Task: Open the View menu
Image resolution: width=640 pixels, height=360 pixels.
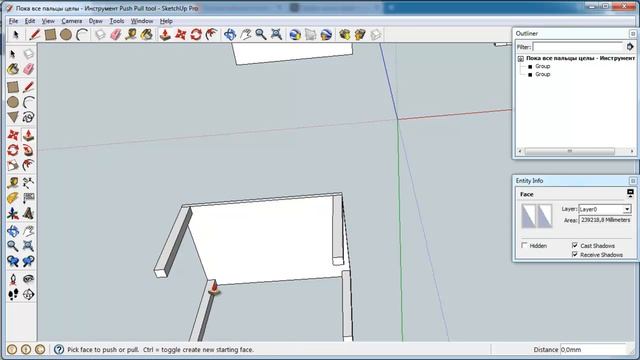Action: (48, 21)
